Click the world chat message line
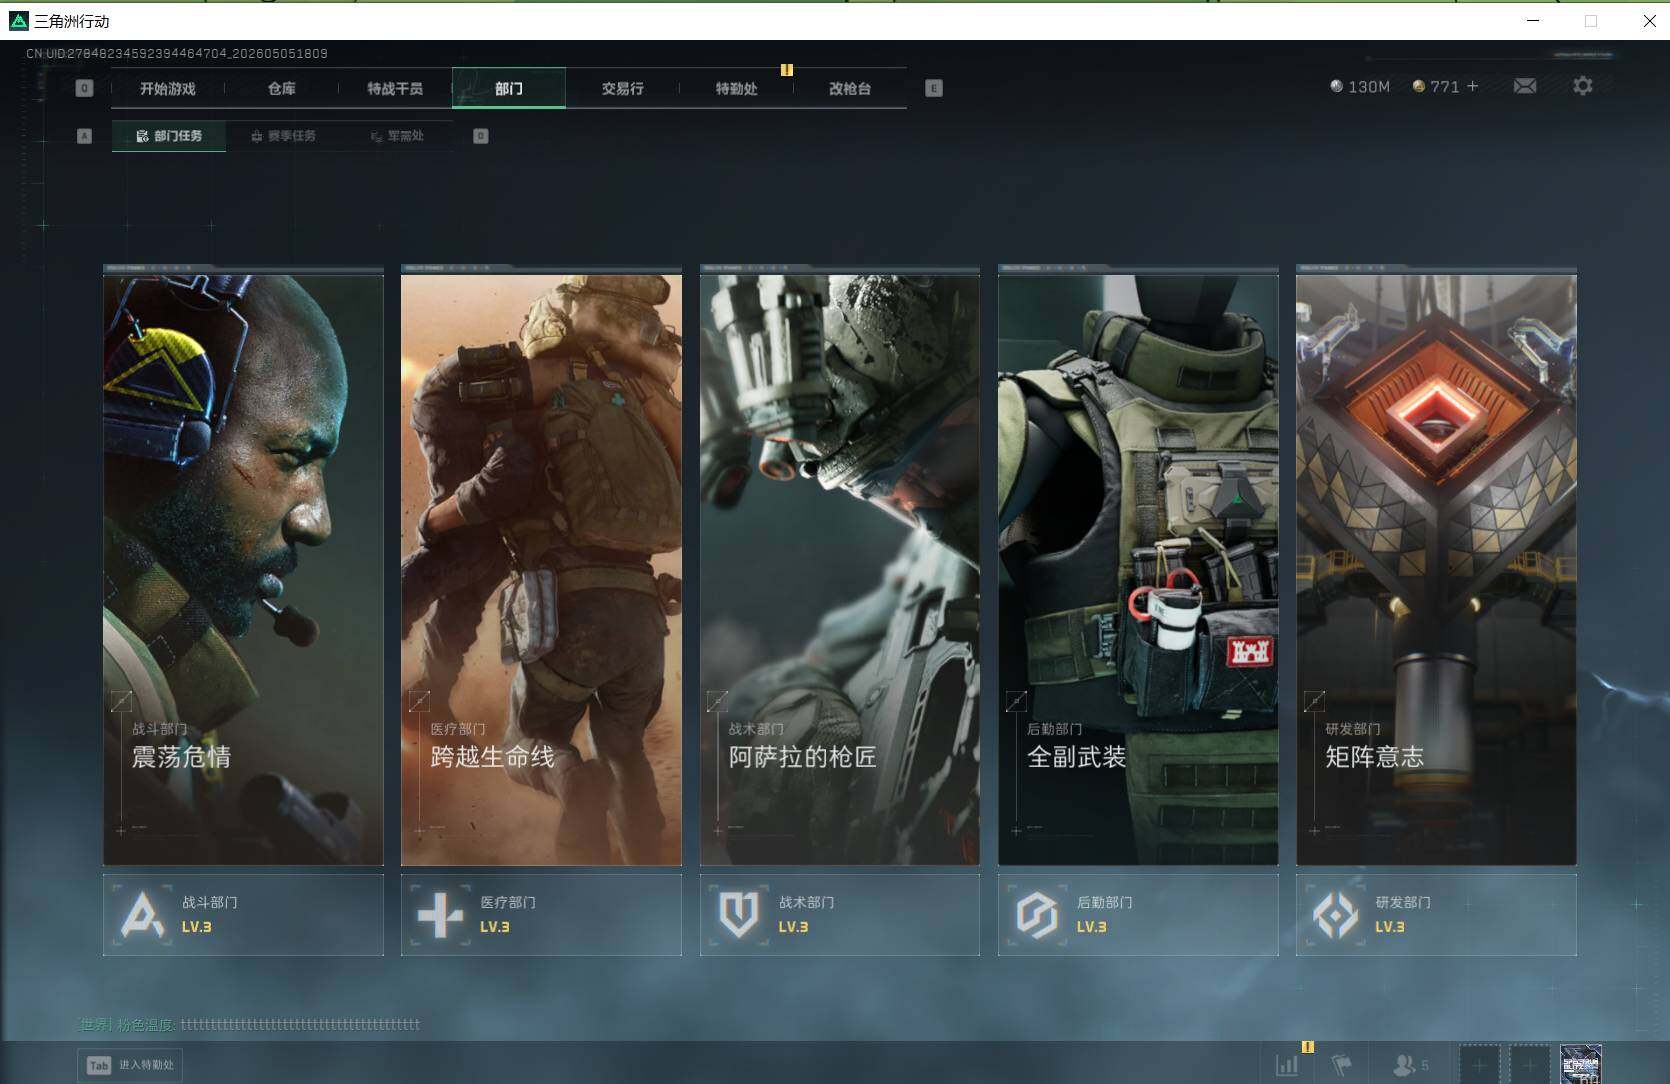The height and width of the screenshot is (1084, 1670). click(x=249, y=1024)
